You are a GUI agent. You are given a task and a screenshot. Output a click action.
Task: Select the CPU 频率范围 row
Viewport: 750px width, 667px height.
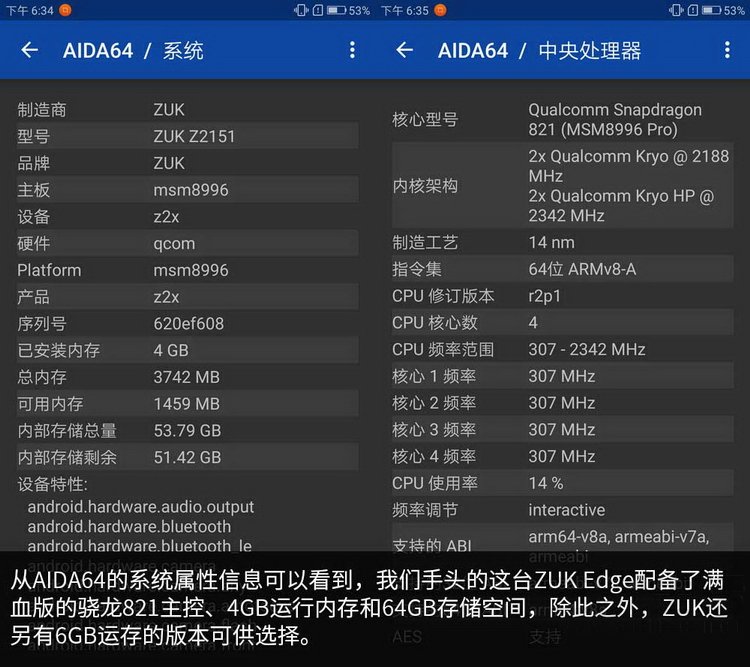[x=562, y=350]
